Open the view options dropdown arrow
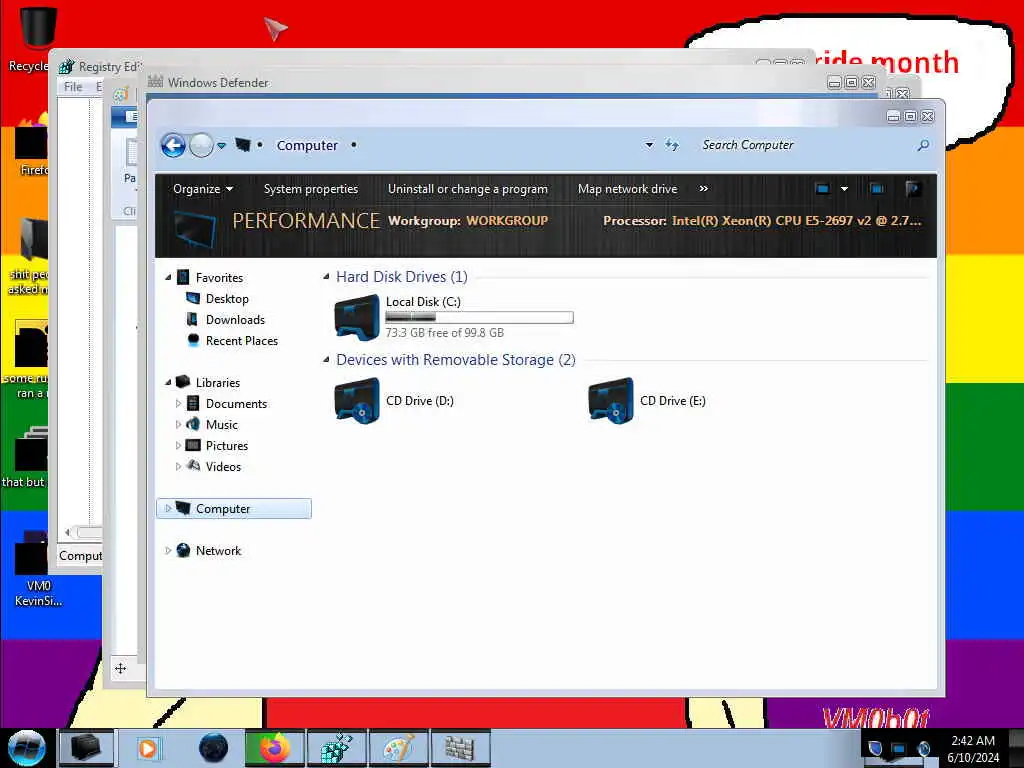1024x768 pixels. click(844, 189)
